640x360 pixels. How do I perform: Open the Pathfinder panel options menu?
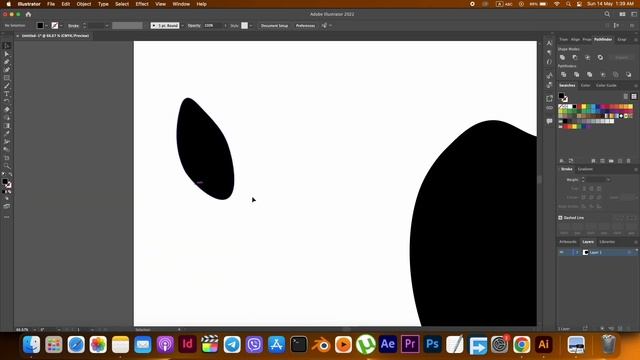tap(635, 40)
